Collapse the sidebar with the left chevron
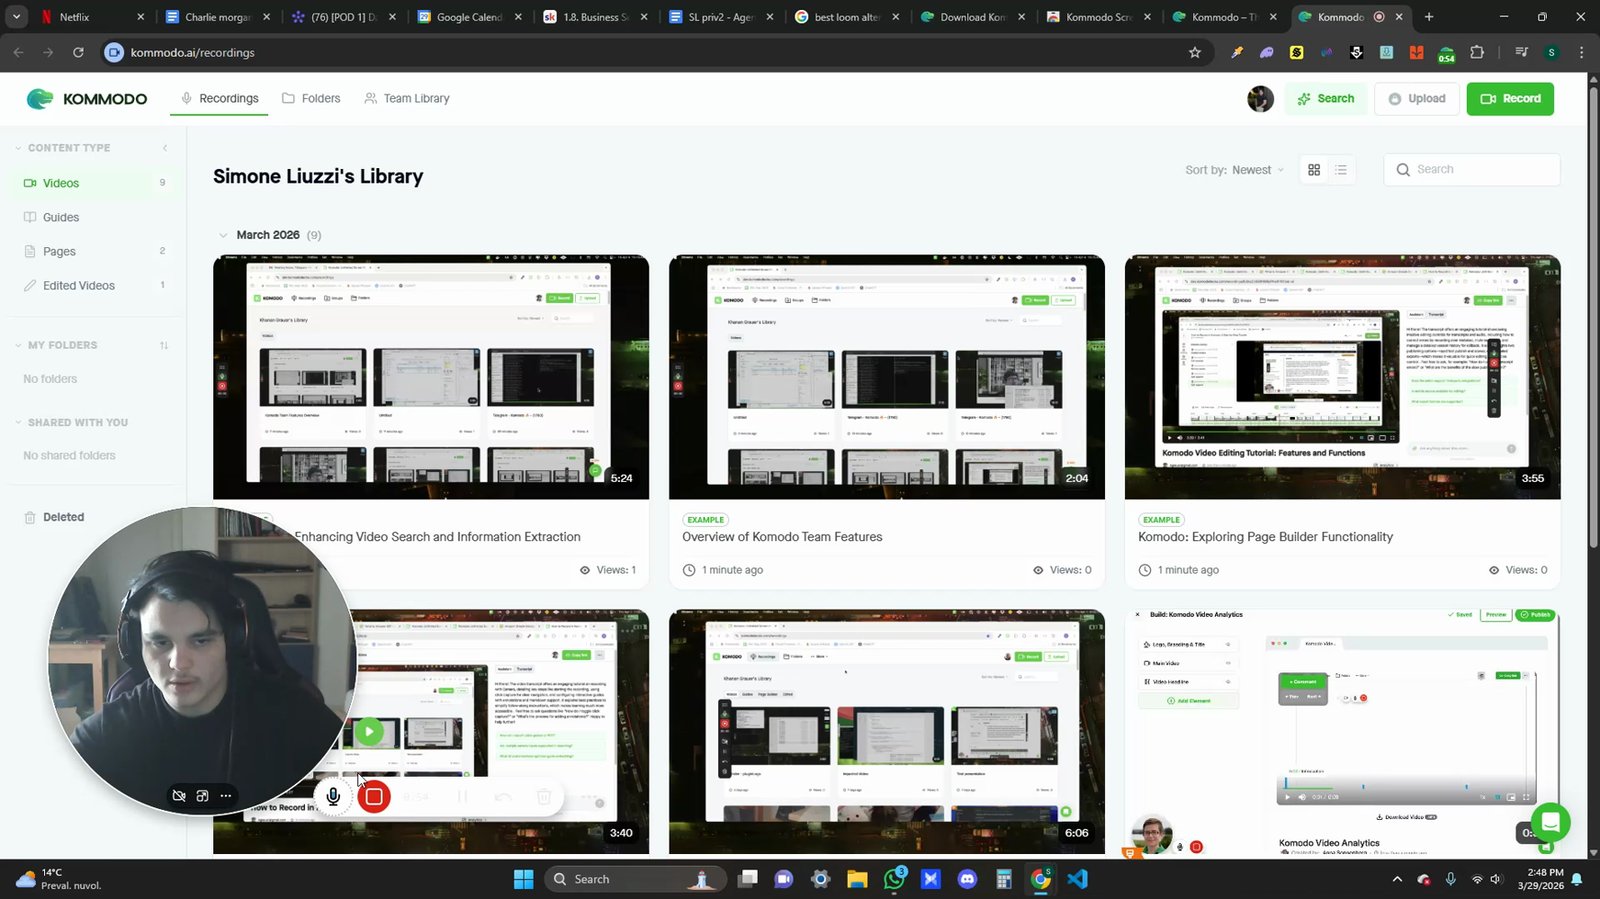 pos(165,148)
